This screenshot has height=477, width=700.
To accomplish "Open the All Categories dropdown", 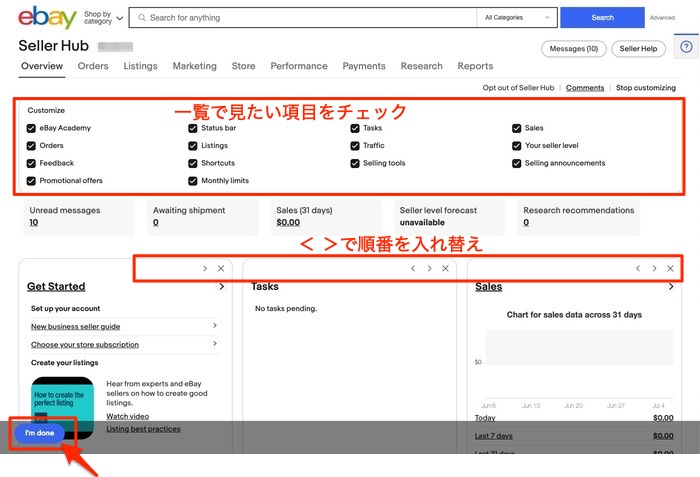I will coord(517,18).
